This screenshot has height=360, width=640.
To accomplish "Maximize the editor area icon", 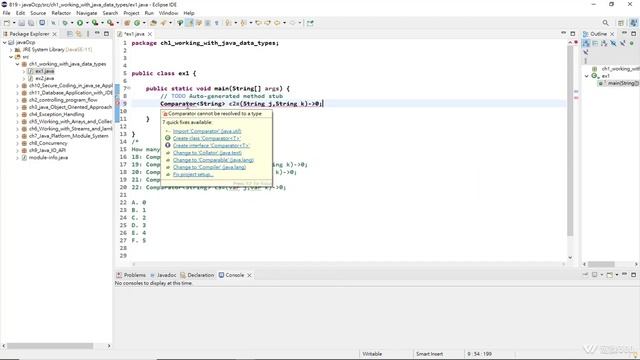I will 573,33.
